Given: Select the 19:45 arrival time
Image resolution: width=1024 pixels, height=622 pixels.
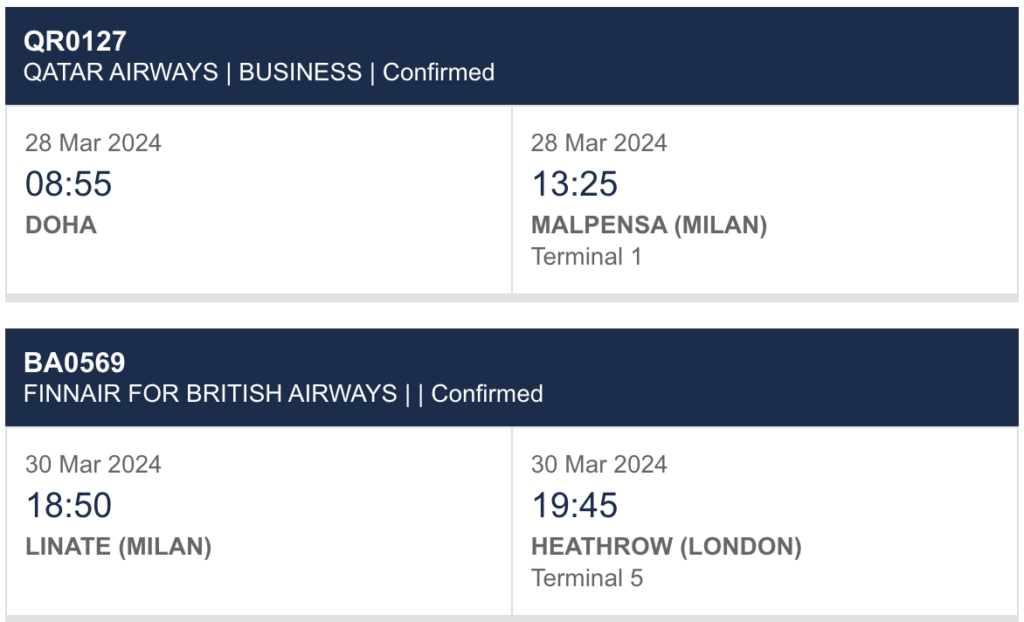Looking at the screenshot, I should click(x=574, y=505).
